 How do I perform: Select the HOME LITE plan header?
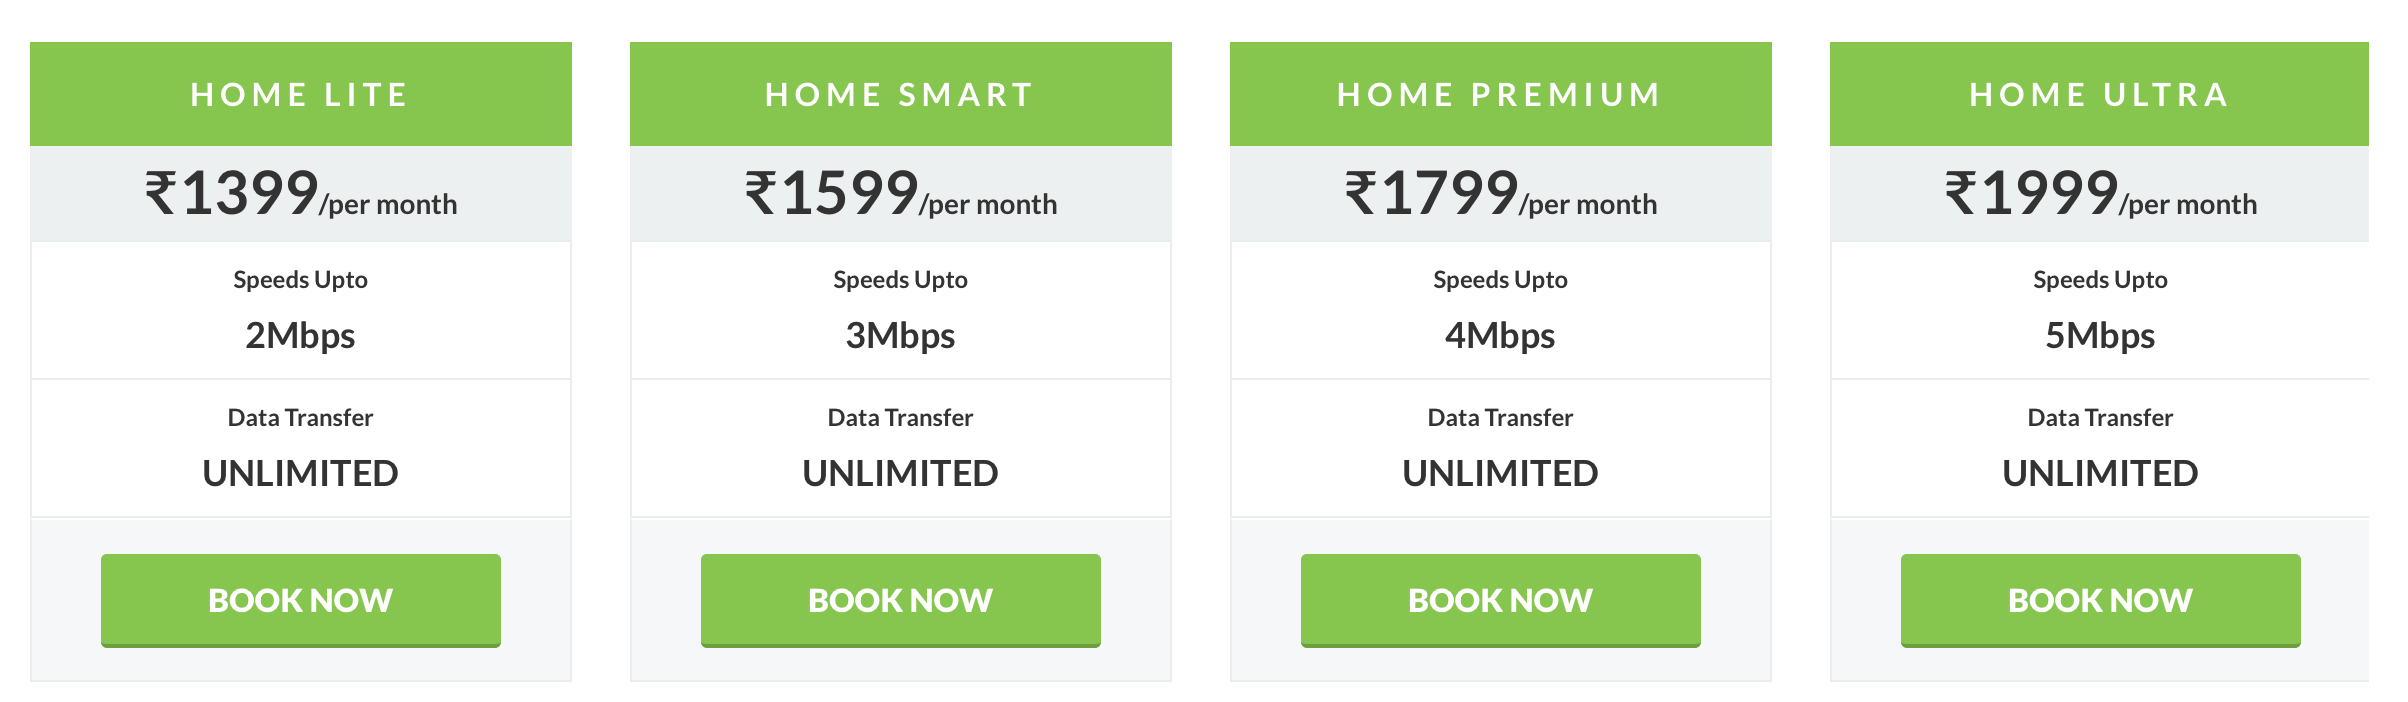(x=300, y=94)
